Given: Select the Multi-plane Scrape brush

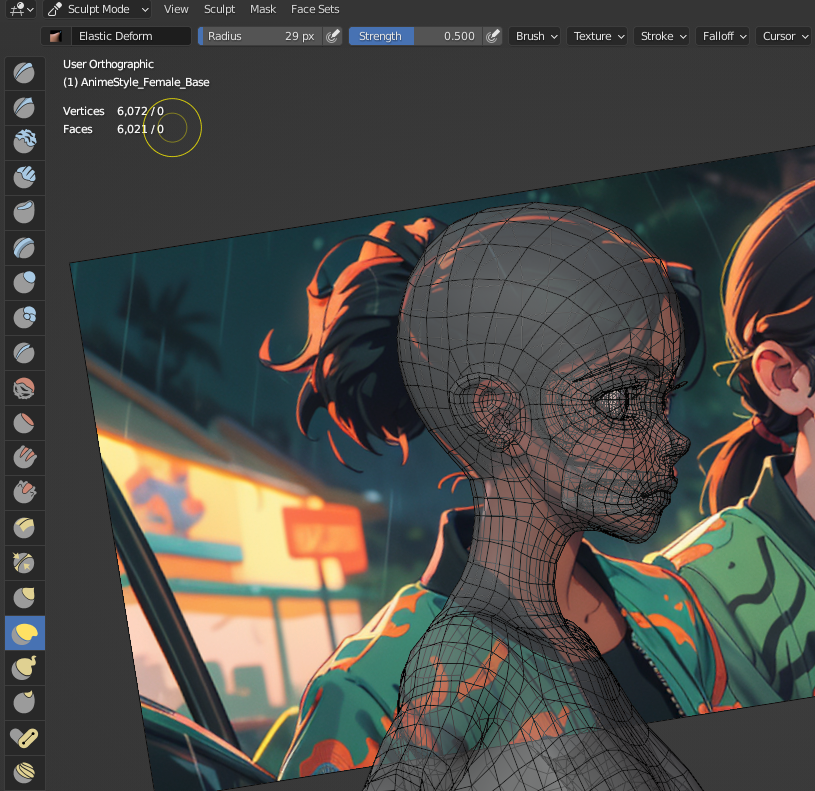Looking at the screenshot, I should tap(24, 528).
